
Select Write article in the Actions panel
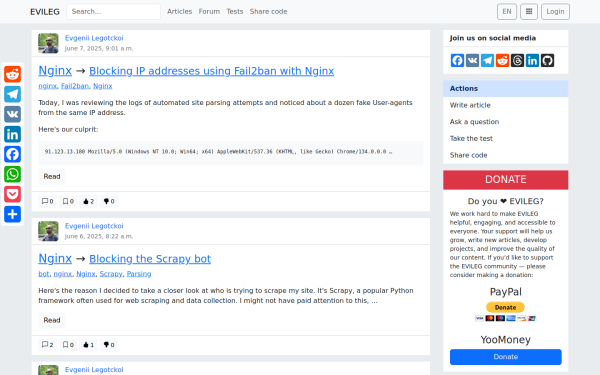coord(505,105)
